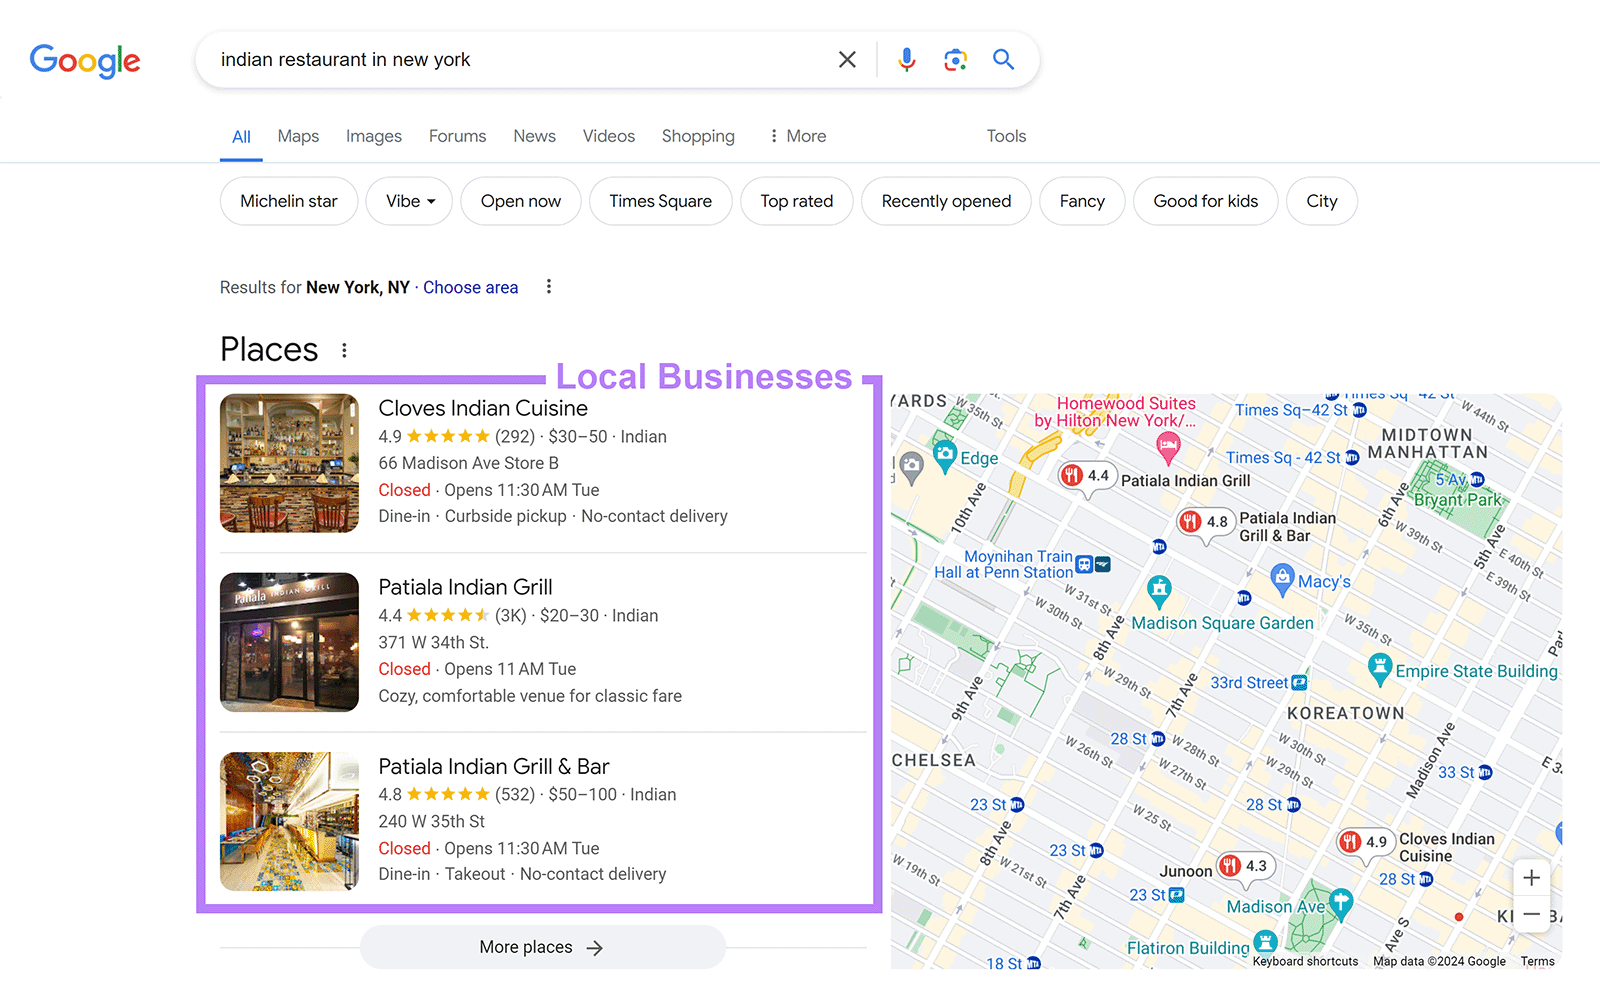The width and height of the screenshot is (1600, 1004).
Task: Click Madison Square Garden marker on map
Action: 1159,590
